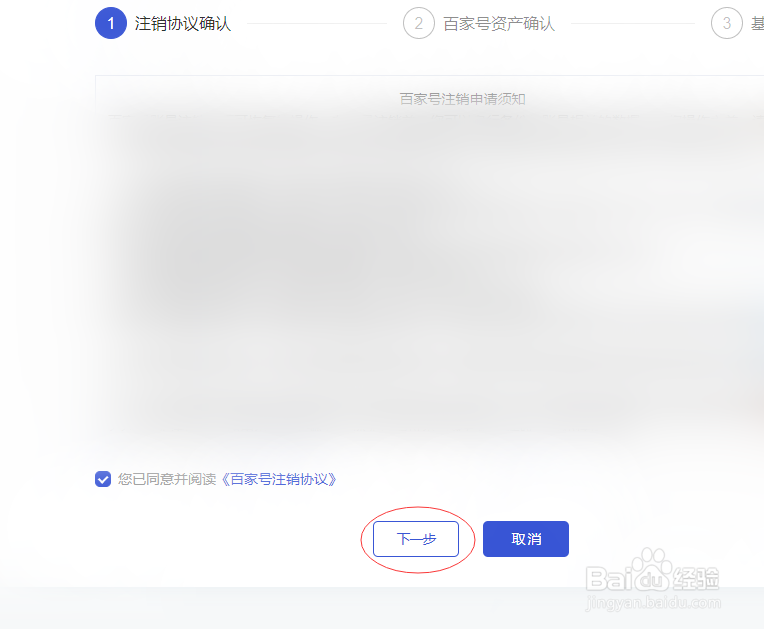The height and width of the screenshot is (629, 764).
Task: Click the Bai letters of the Baidu watermark
Action: (x=608, y=579)
